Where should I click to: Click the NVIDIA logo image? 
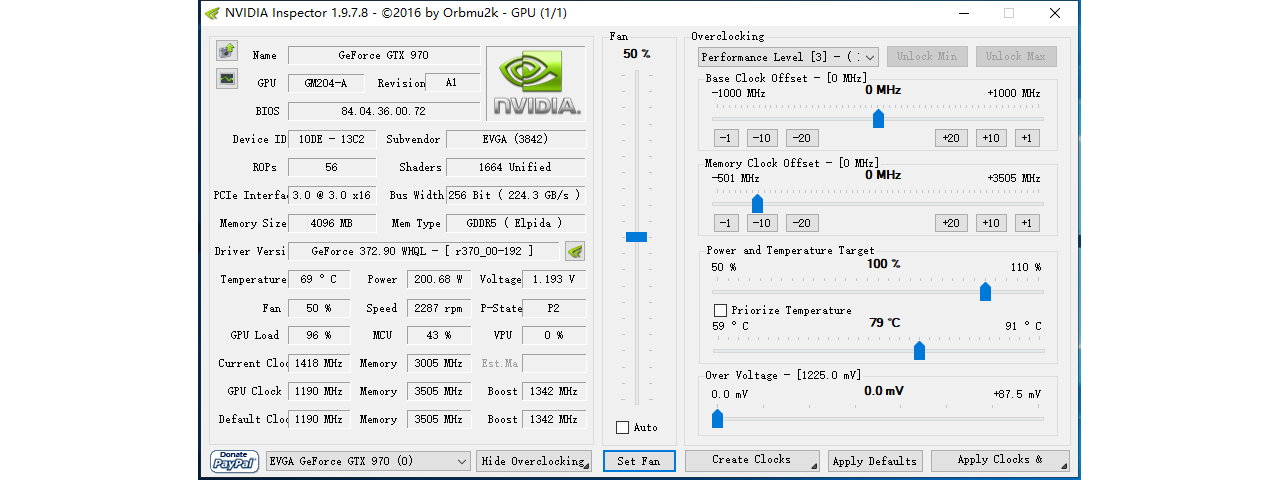537,83
